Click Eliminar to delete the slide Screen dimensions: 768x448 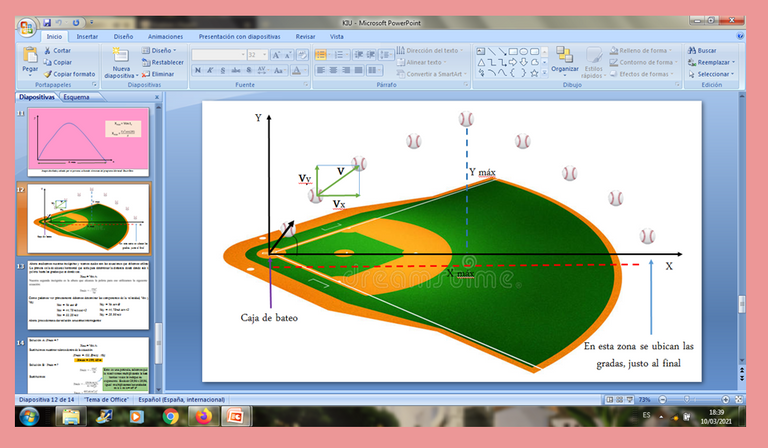click(162, 74)
